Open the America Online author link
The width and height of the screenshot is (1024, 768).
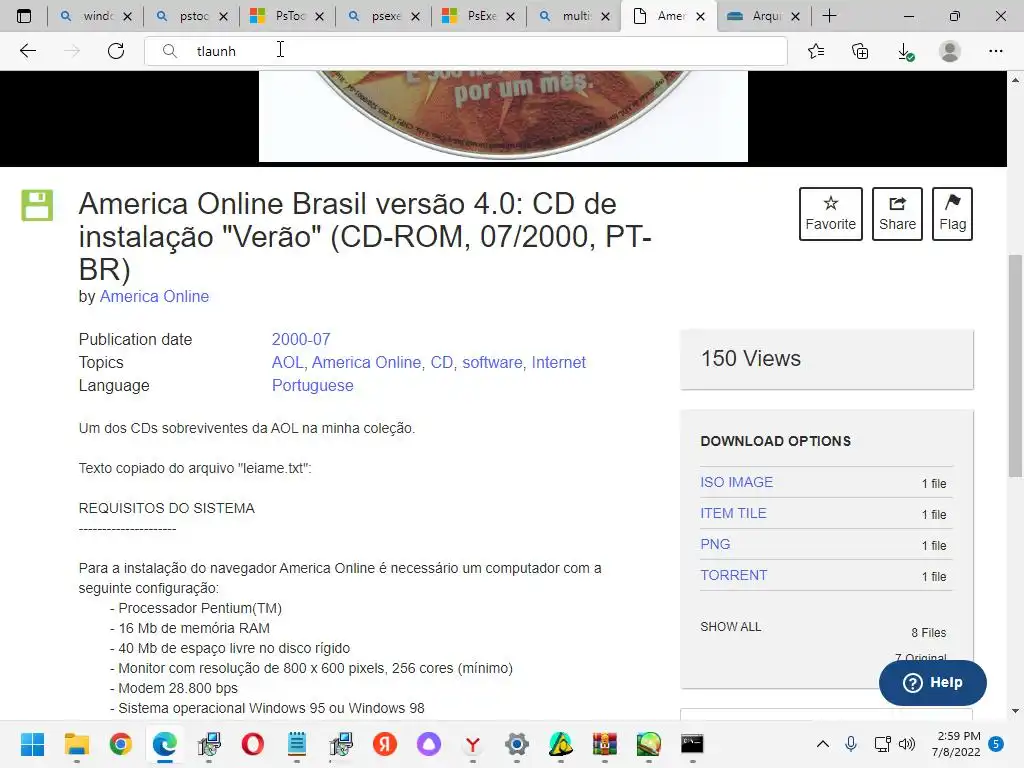coord(154,296)
